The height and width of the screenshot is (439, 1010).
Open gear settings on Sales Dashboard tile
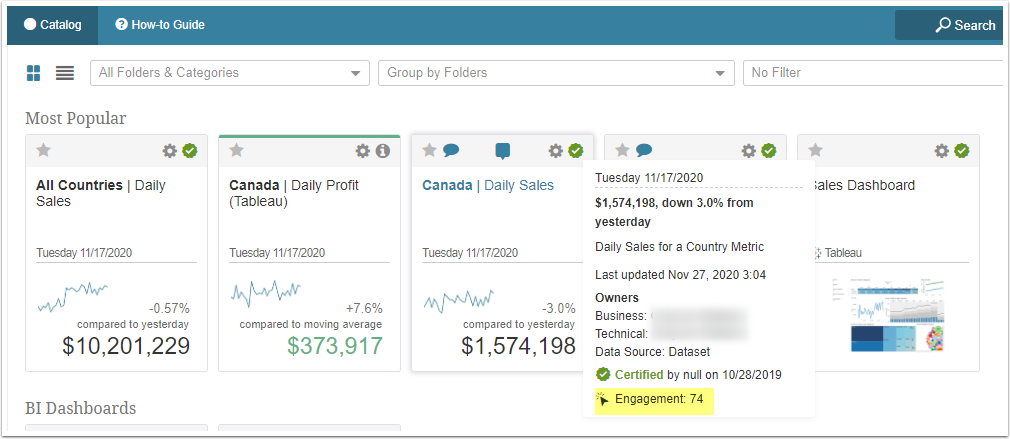click(x=942, y=151)
